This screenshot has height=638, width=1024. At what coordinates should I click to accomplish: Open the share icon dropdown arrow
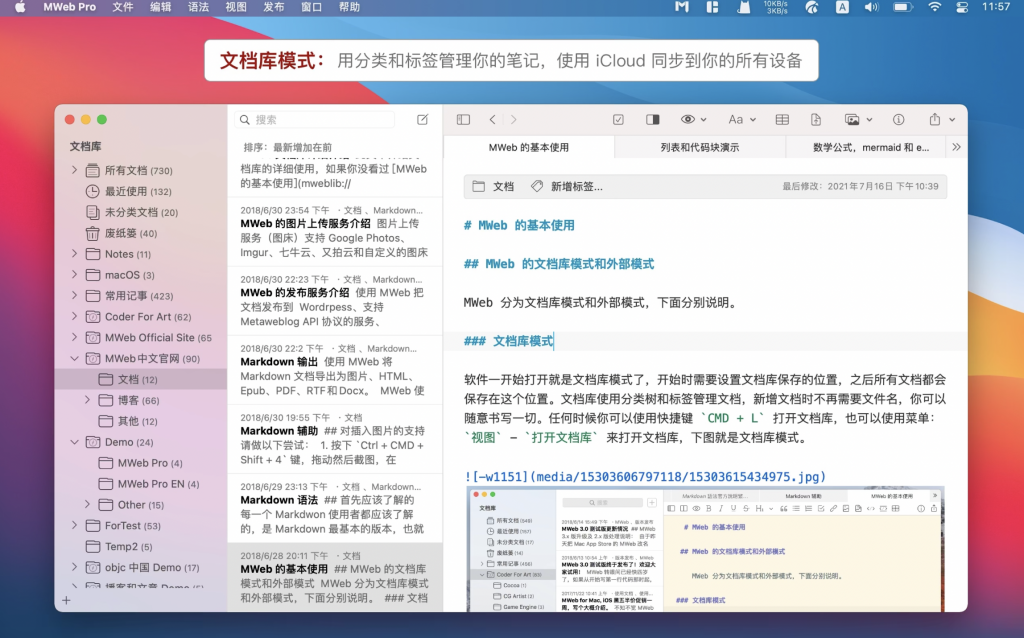pyautogui.click(x=951, y=119)
